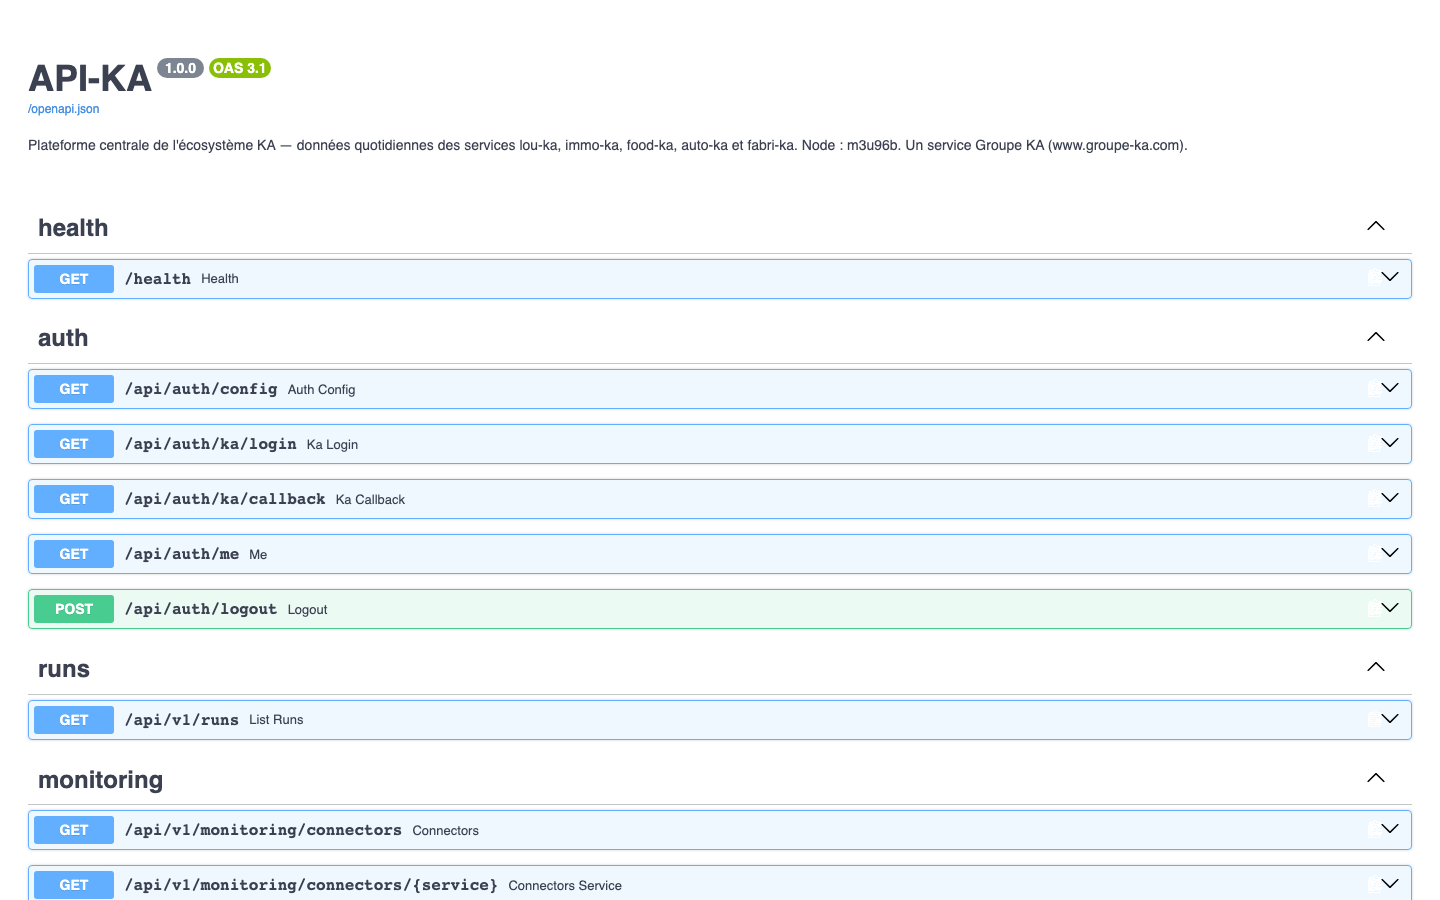Click the monitoring tag heading

pyautogui.click(x=100, y=780)
